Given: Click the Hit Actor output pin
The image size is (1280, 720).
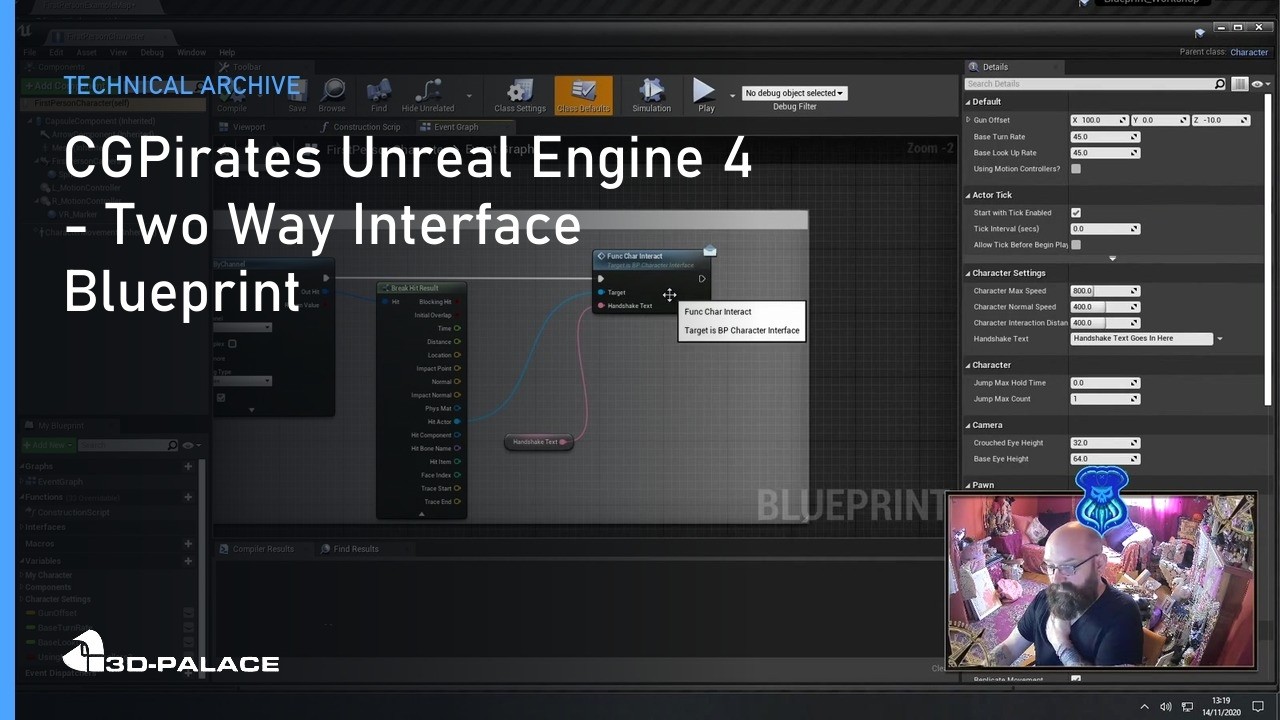Looking at the screenshot, I should (457, 422).
